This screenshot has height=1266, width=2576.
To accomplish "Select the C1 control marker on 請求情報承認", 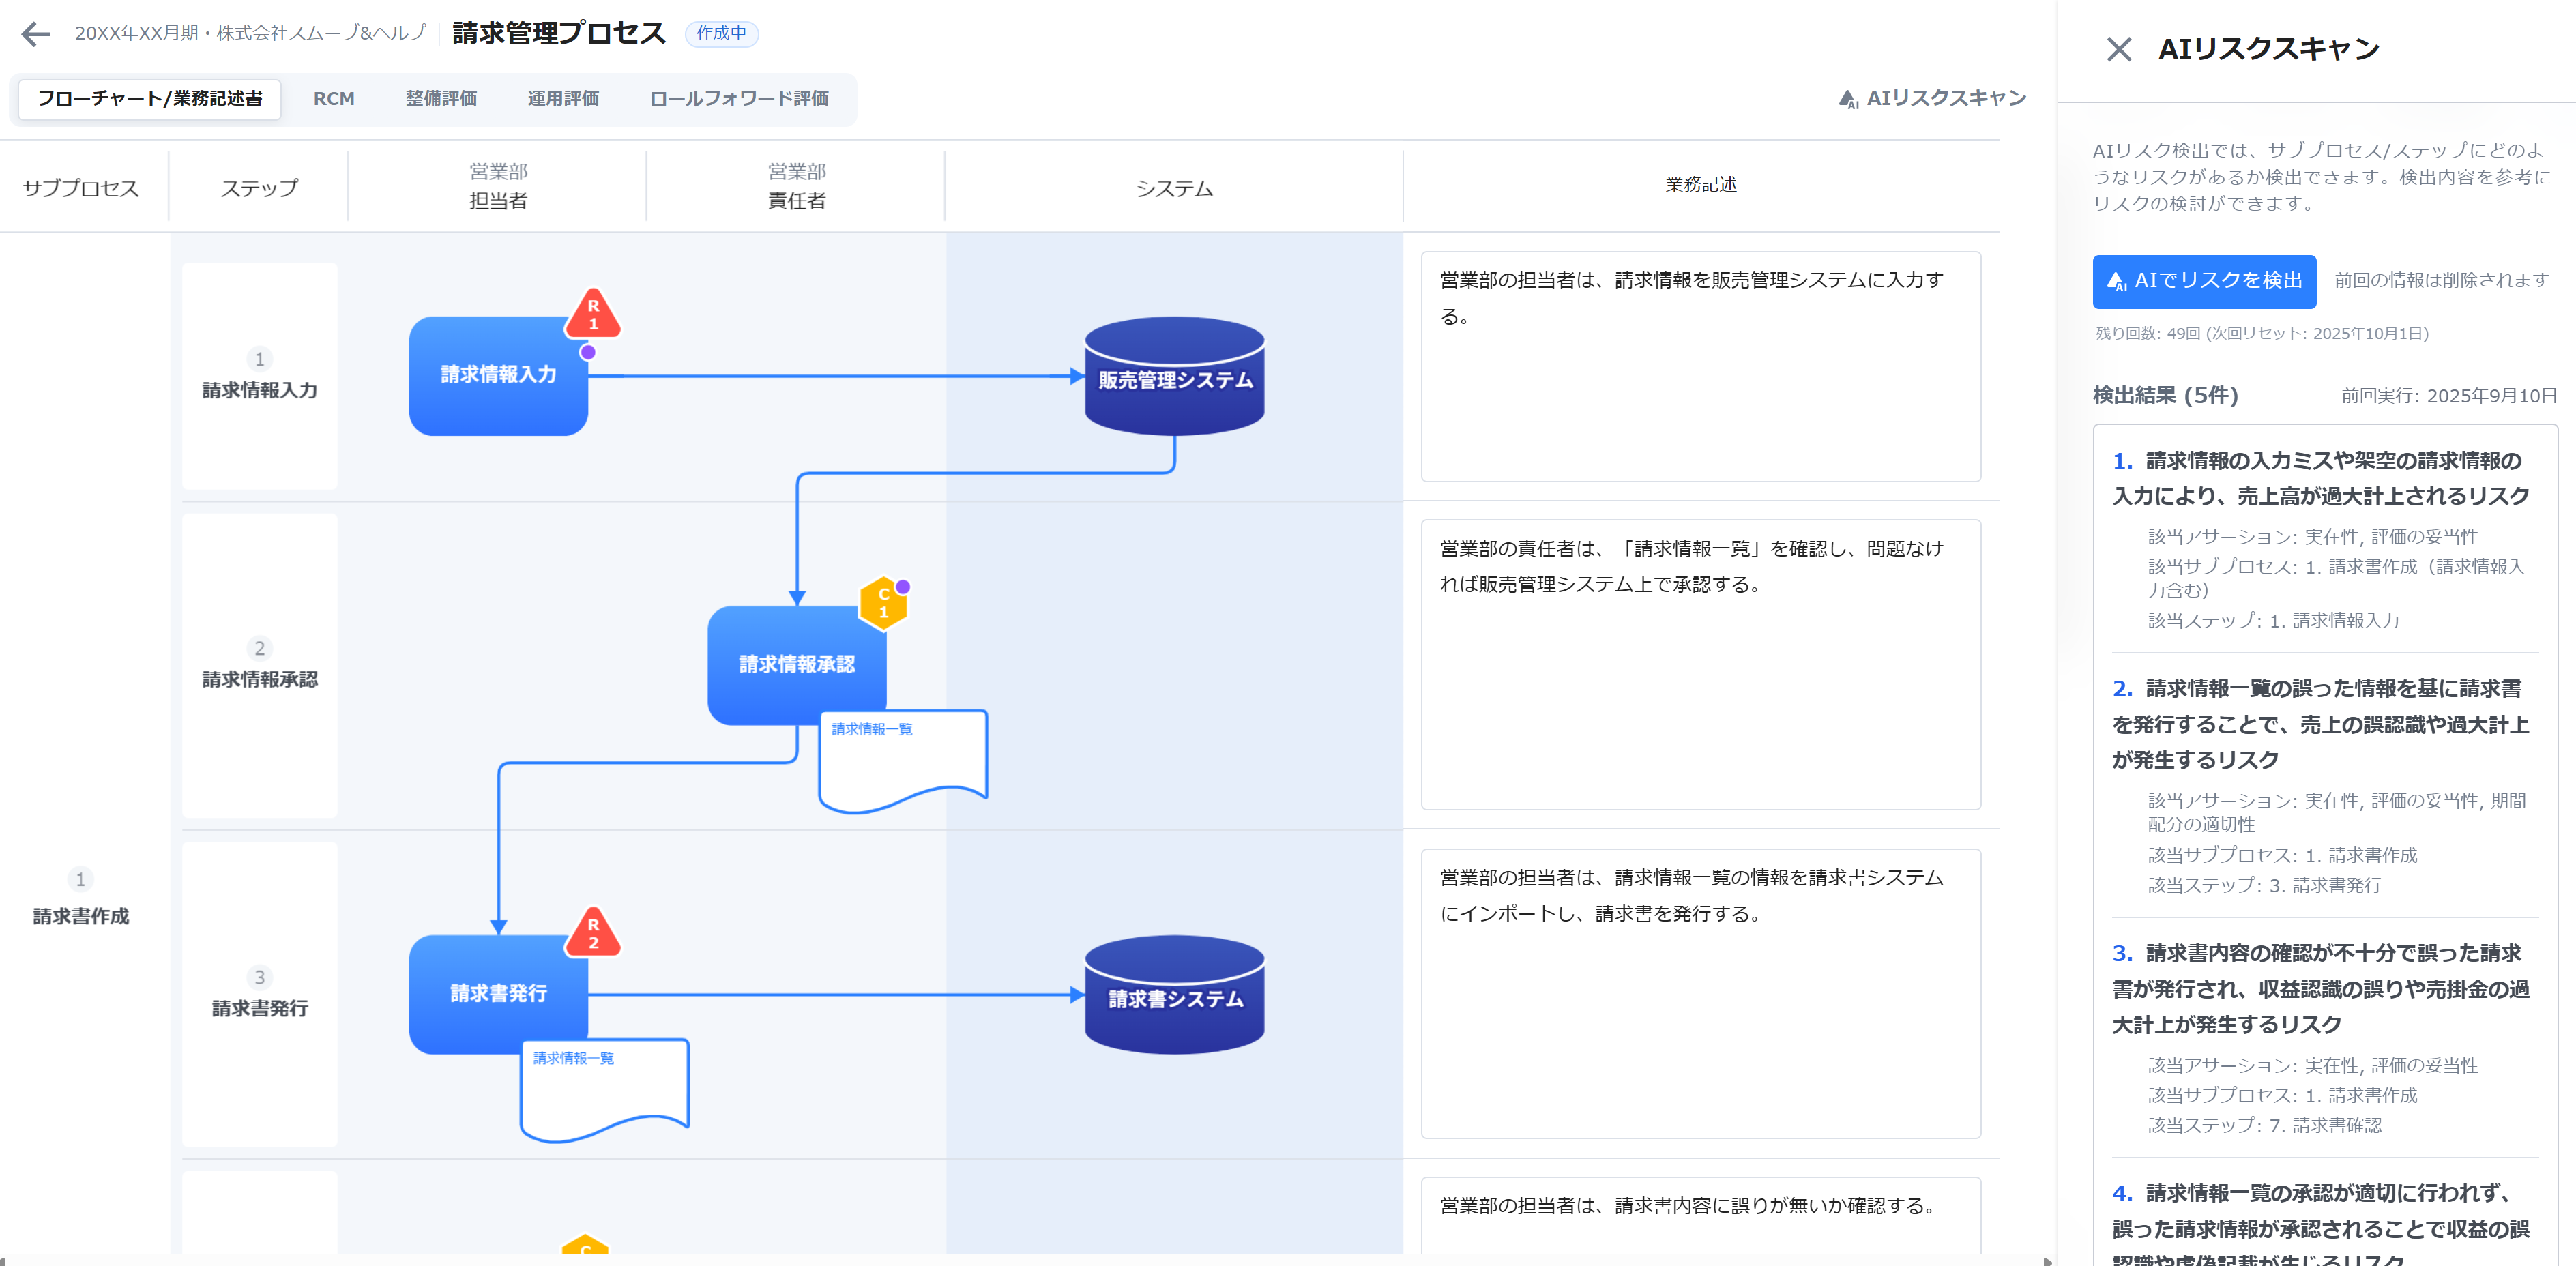I will pos(883,601).
